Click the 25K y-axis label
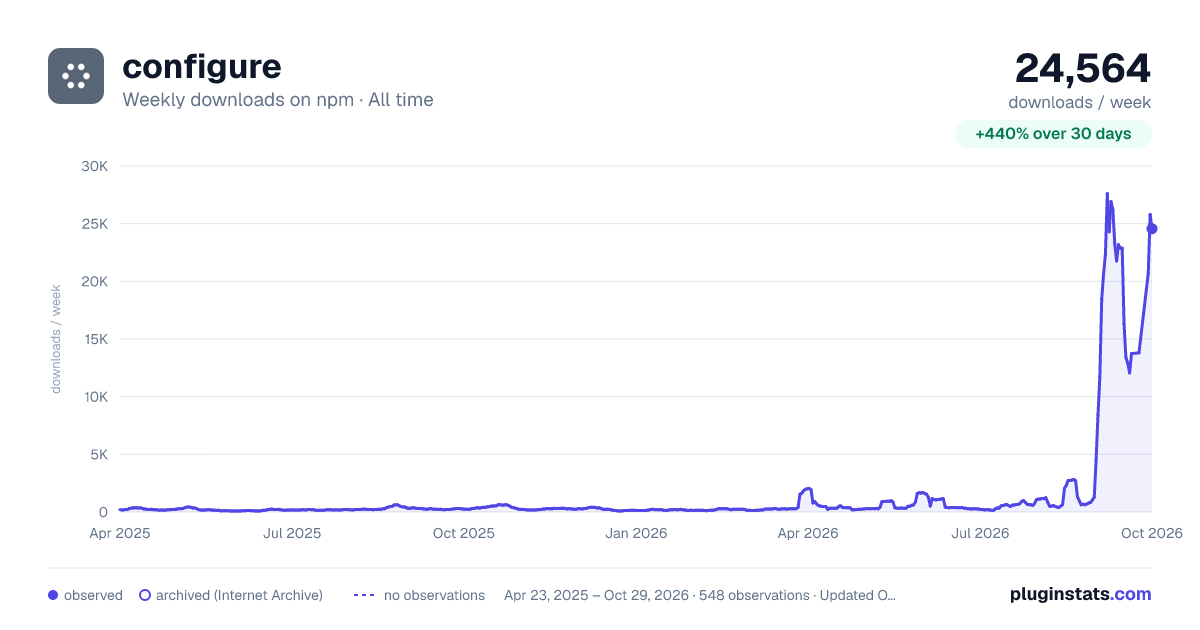The height and width of the screenshot is (630, 1200). pyautogui.click(x=94, y=224)
